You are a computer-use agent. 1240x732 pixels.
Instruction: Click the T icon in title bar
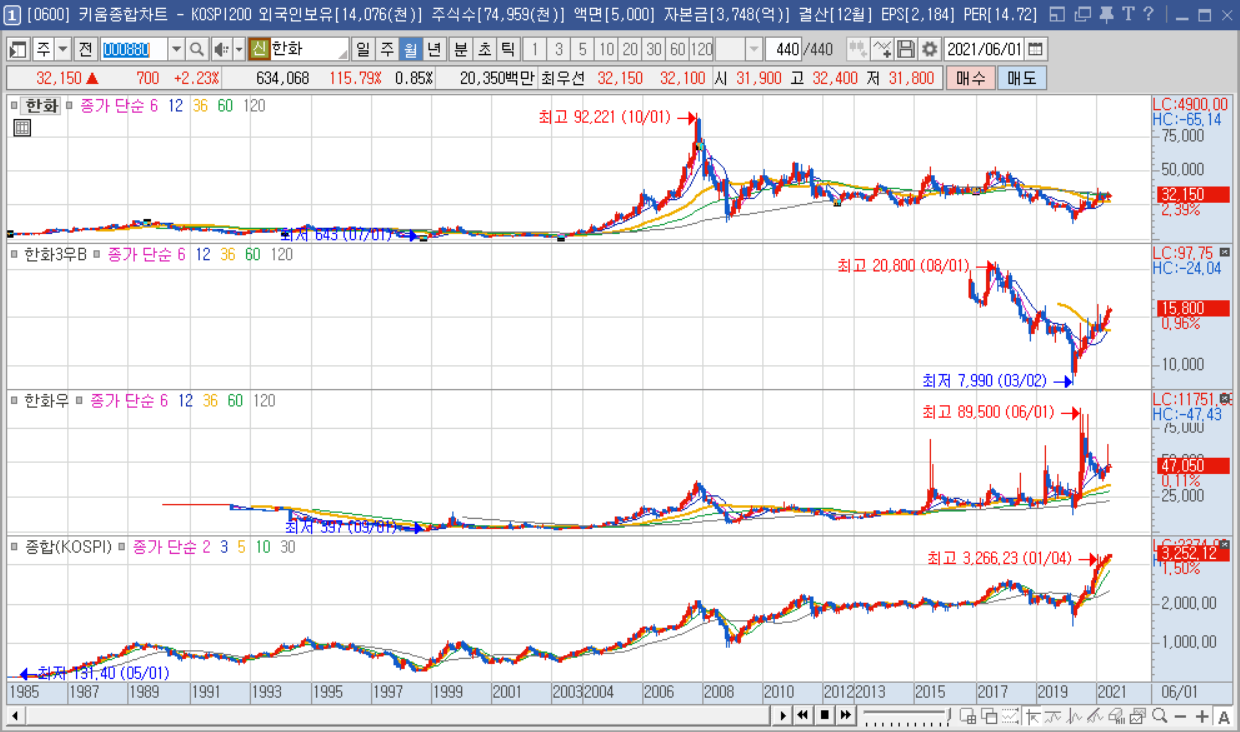[1128, 14]
